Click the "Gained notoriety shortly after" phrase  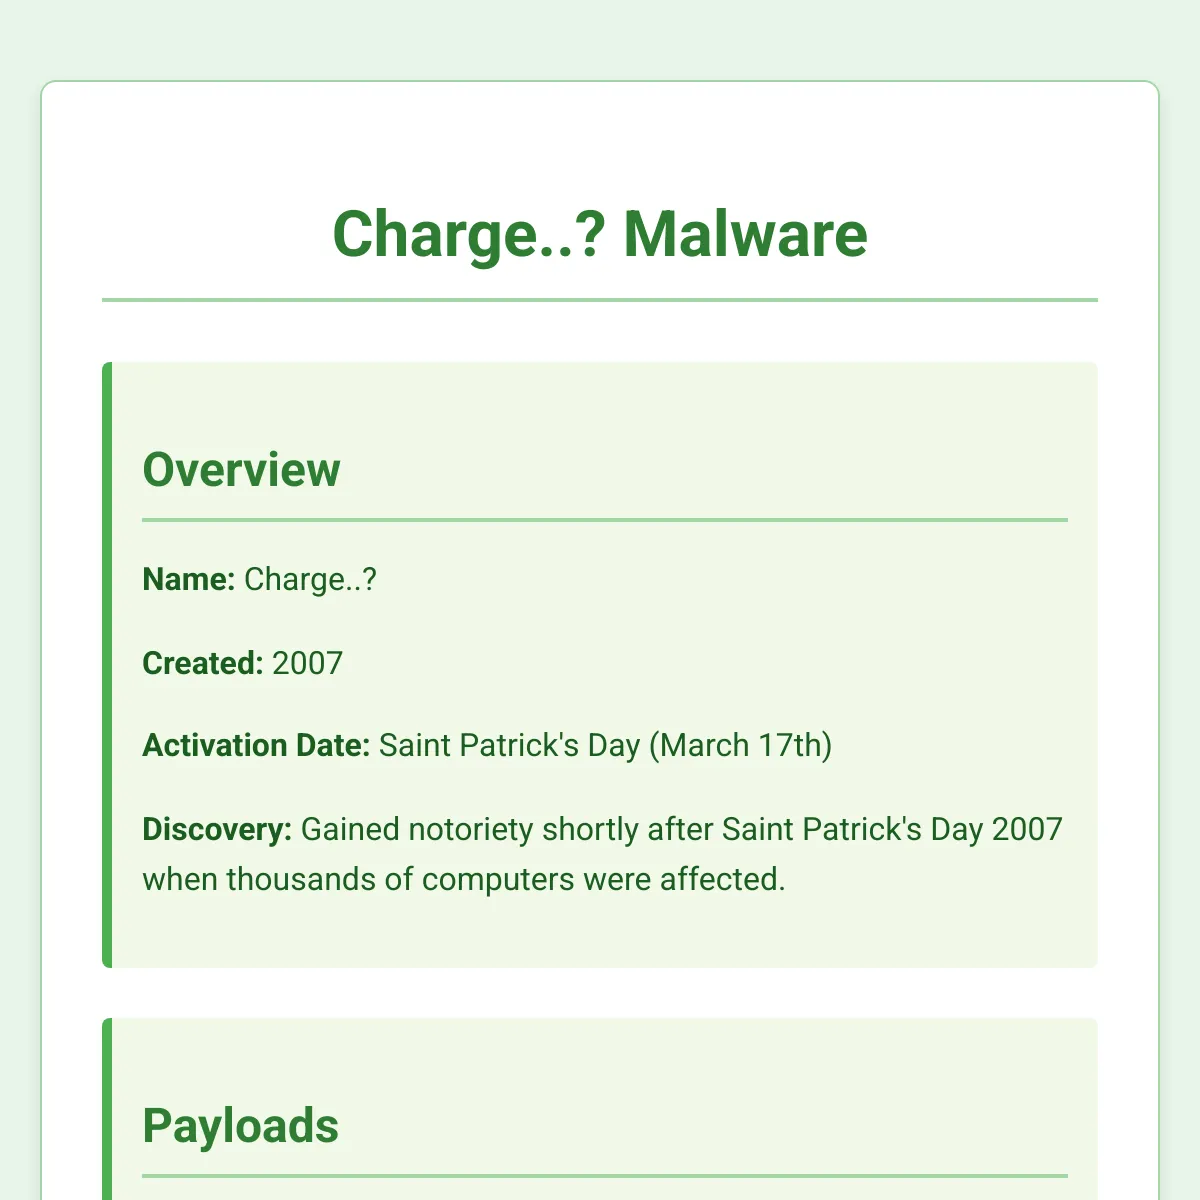pyautogui.click(x=507, y=830)
